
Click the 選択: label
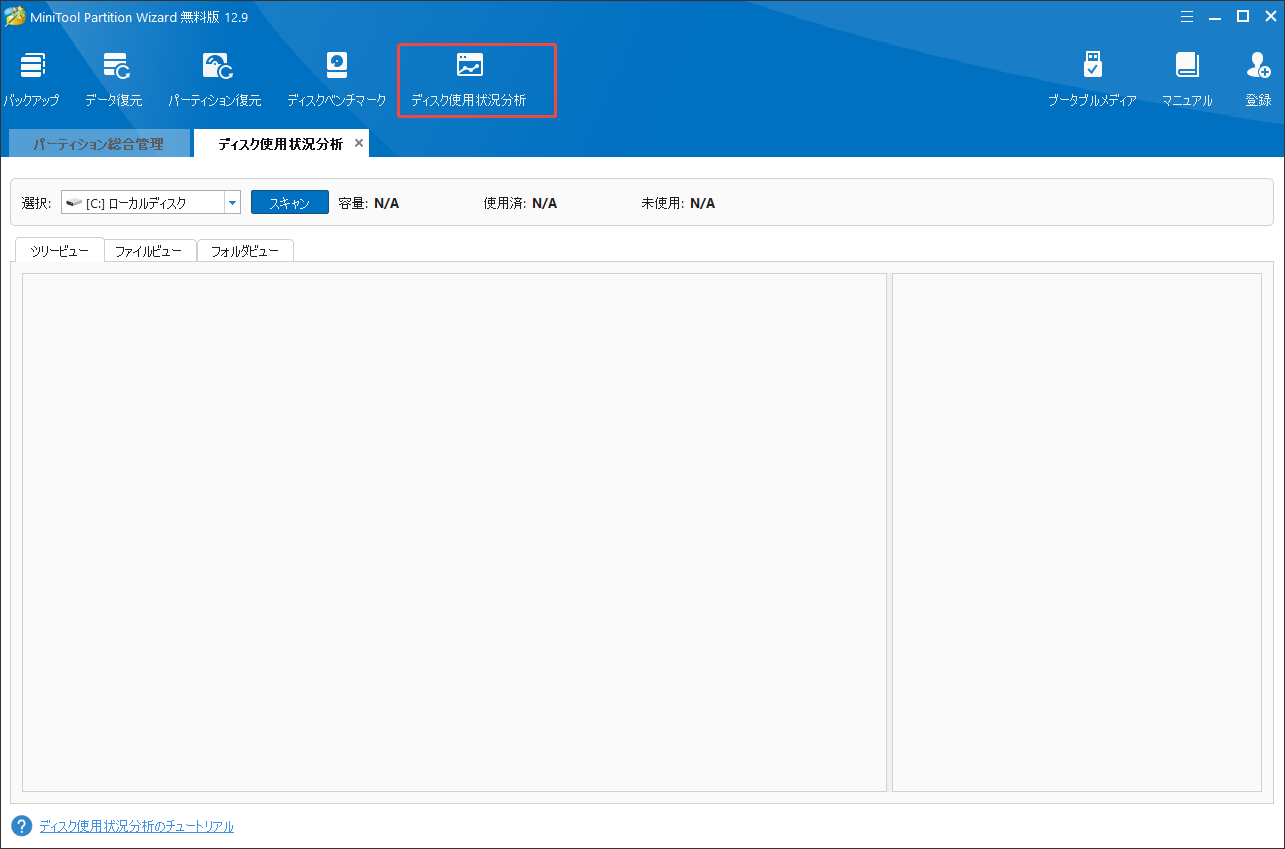[x=37, y=203]
